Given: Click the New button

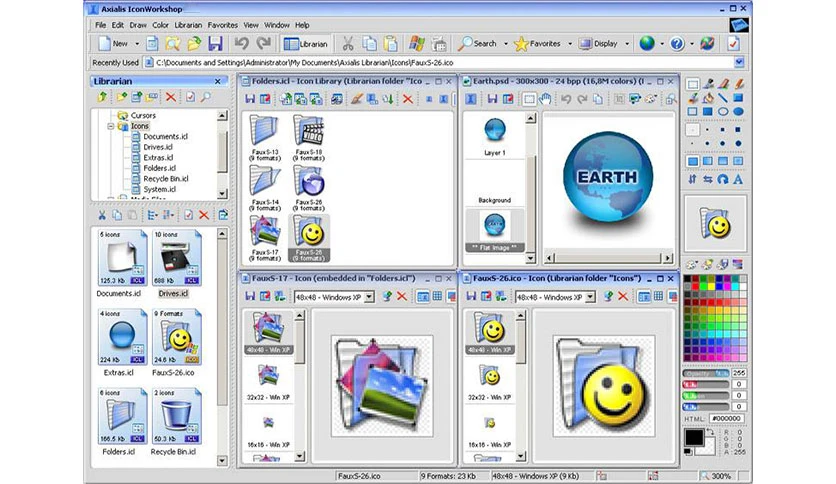Looking at the screenshot, I should [x=114, y=44].
